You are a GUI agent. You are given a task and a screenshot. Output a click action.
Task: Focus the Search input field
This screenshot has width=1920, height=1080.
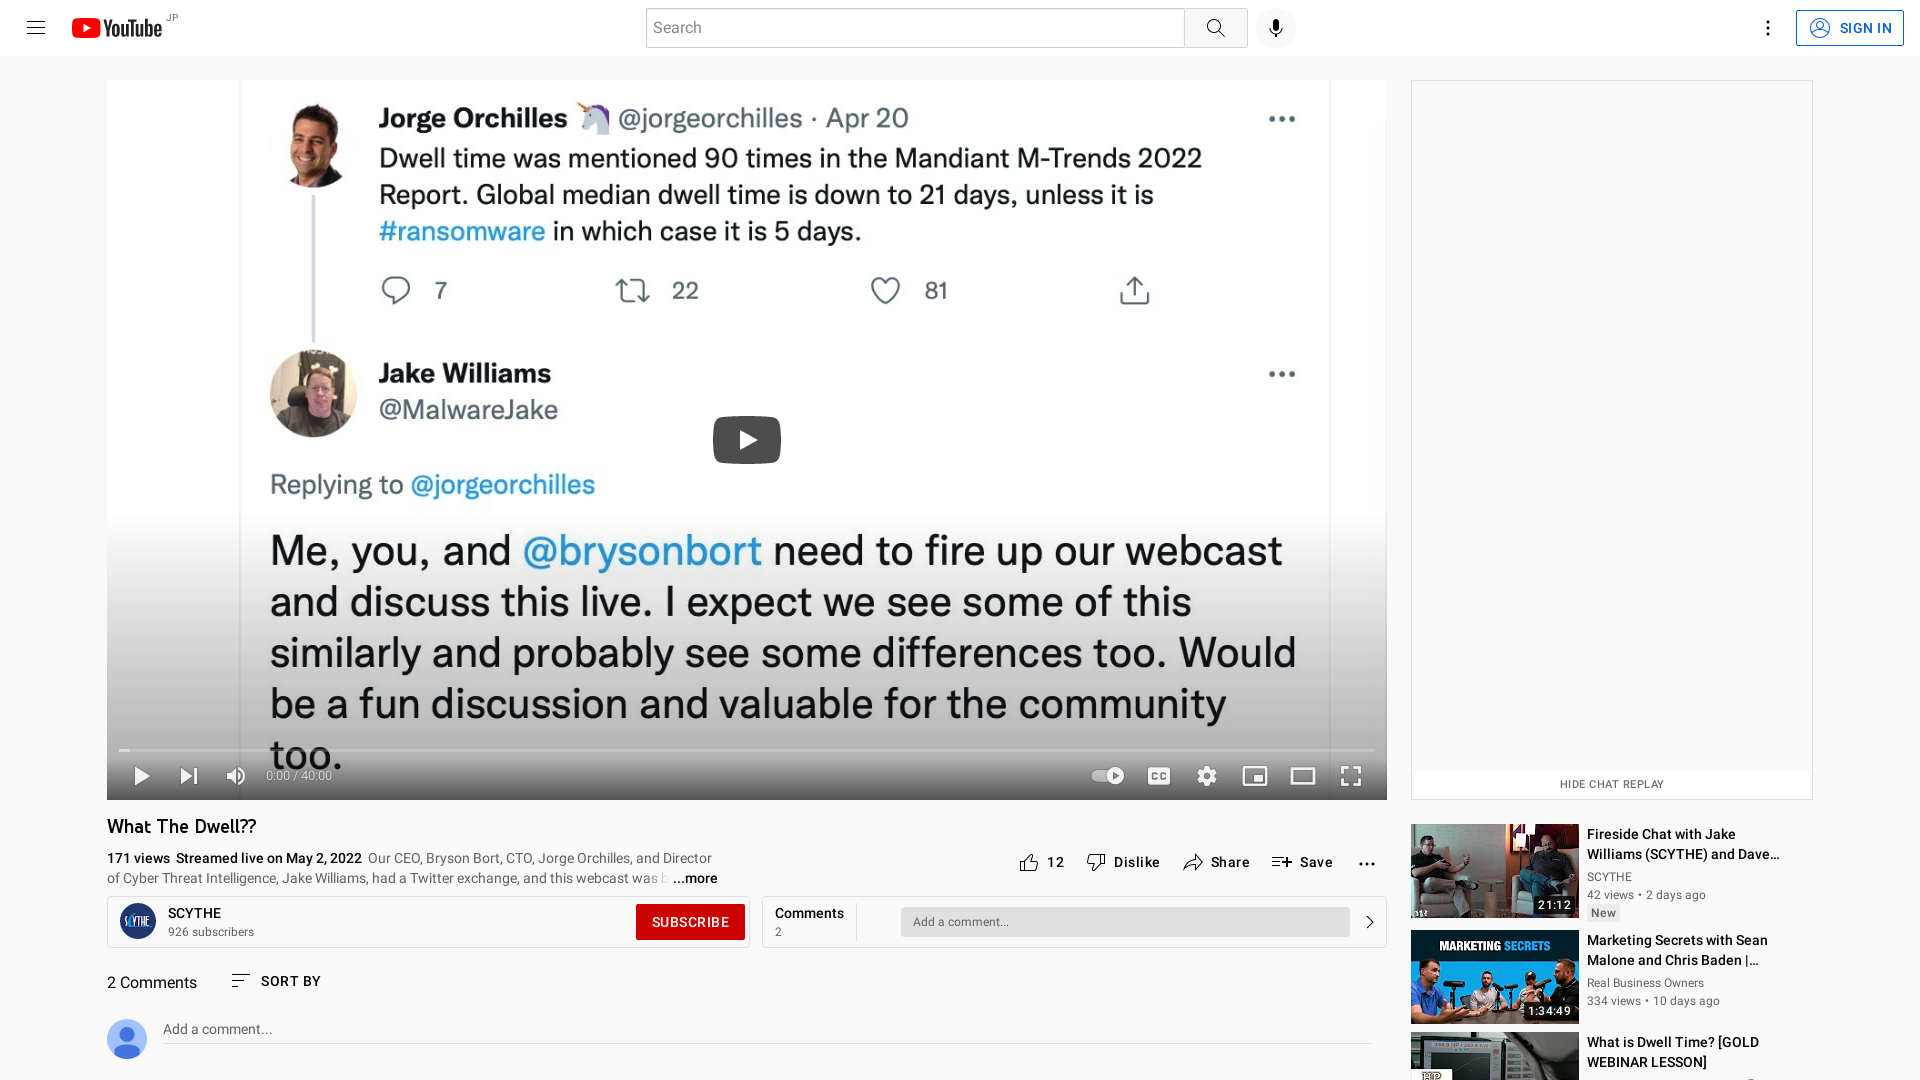914,28
